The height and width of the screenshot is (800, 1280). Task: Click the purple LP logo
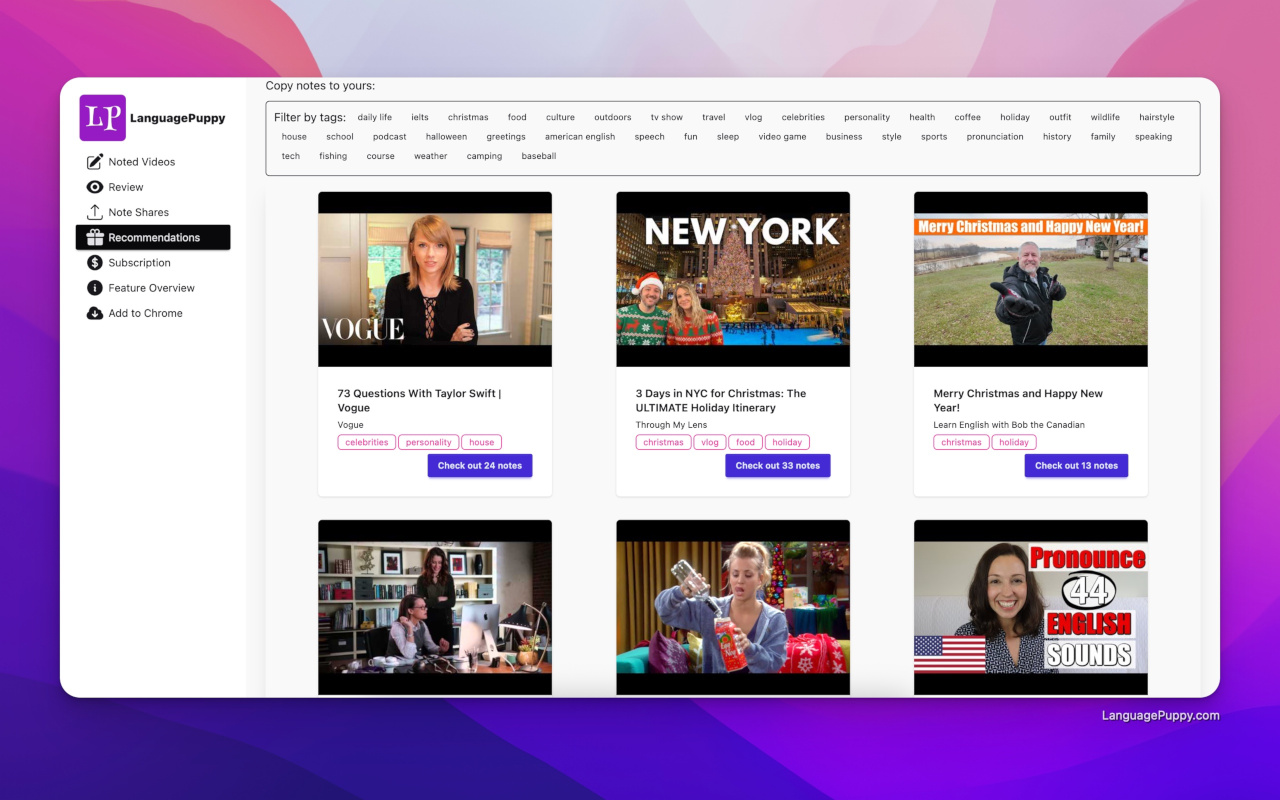(102, 118)
